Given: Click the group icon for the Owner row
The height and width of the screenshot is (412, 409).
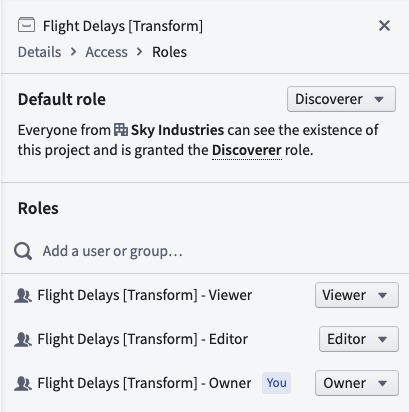Looking at the screenshot, I should 23,383.
